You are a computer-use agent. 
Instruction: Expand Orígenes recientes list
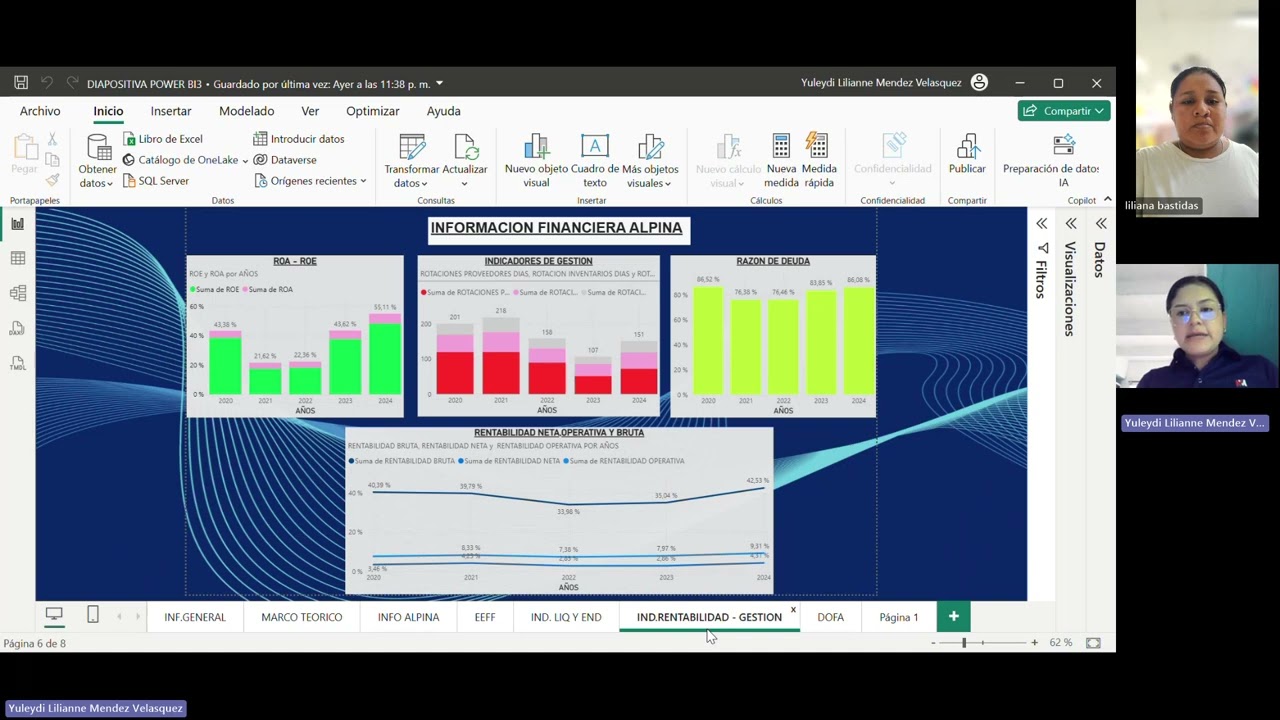click(x=310, y=181)
